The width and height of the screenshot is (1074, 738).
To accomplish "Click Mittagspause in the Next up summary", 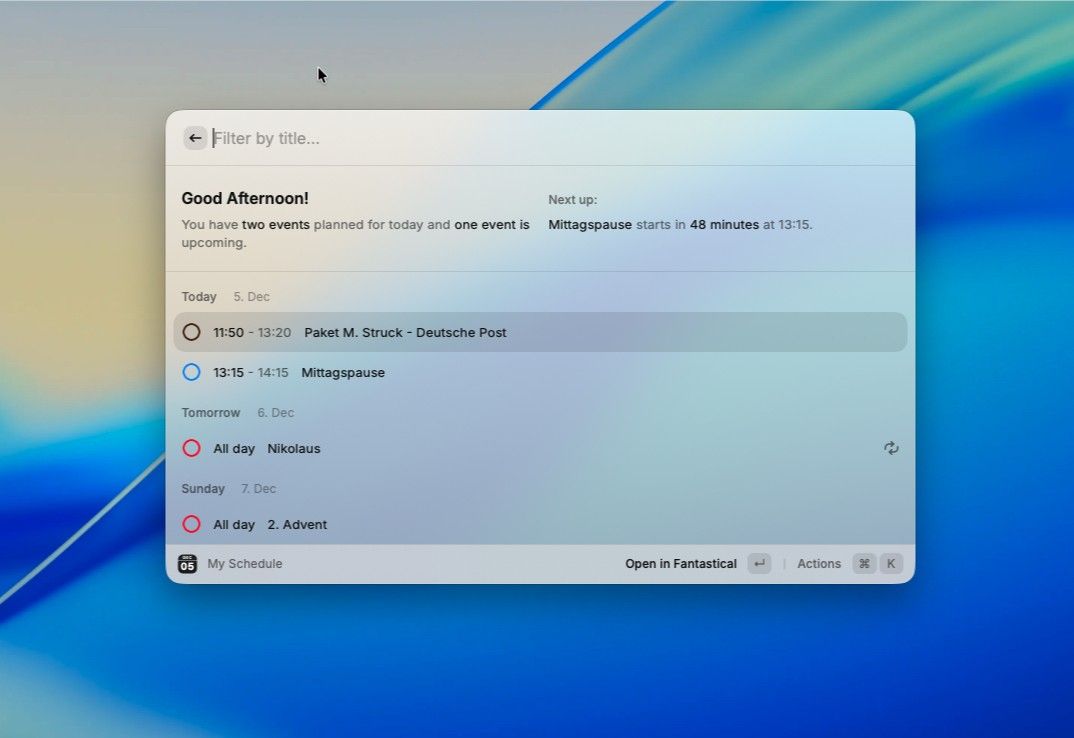I will tap(590, 225).
